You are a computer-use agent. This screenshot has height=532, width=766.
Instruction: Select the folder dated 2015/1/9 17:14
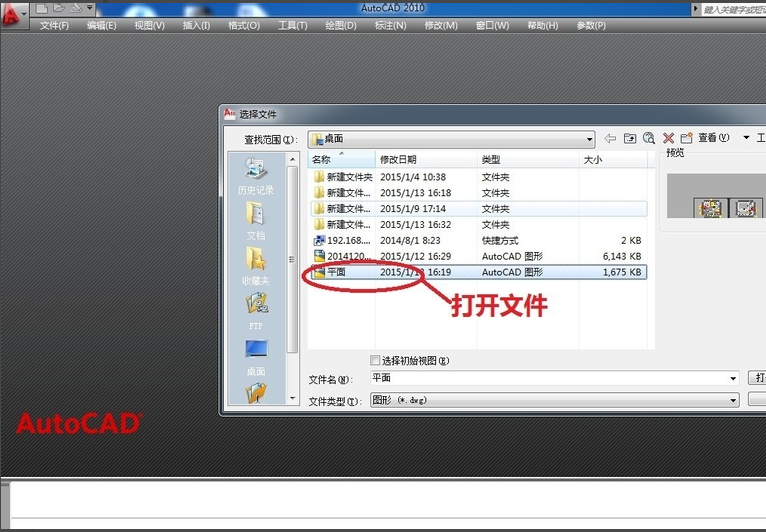(479, 209)
